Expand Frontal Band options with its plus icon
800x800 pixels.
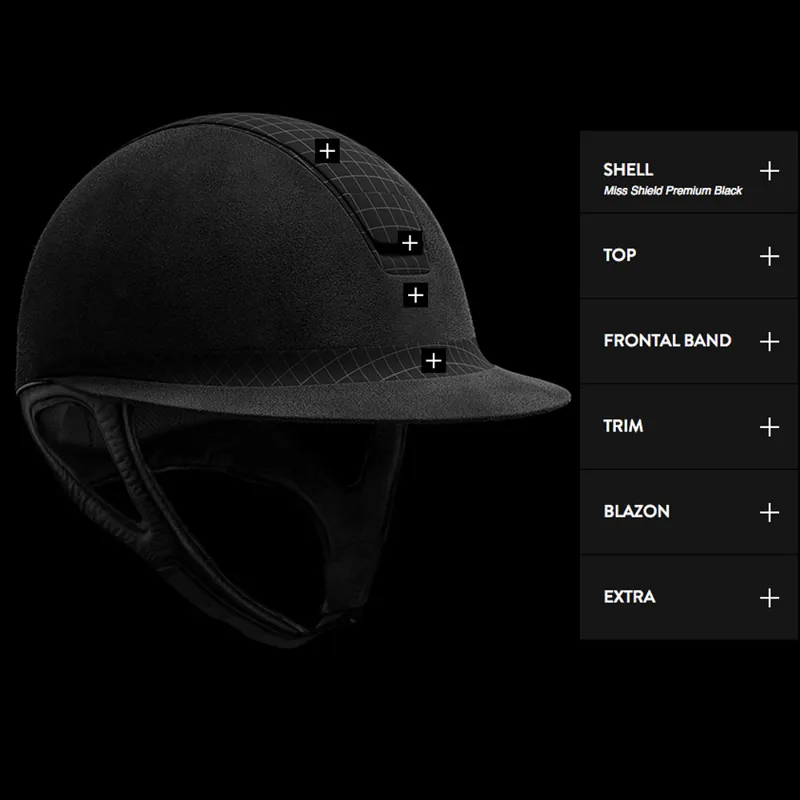(x=768, y=342)
